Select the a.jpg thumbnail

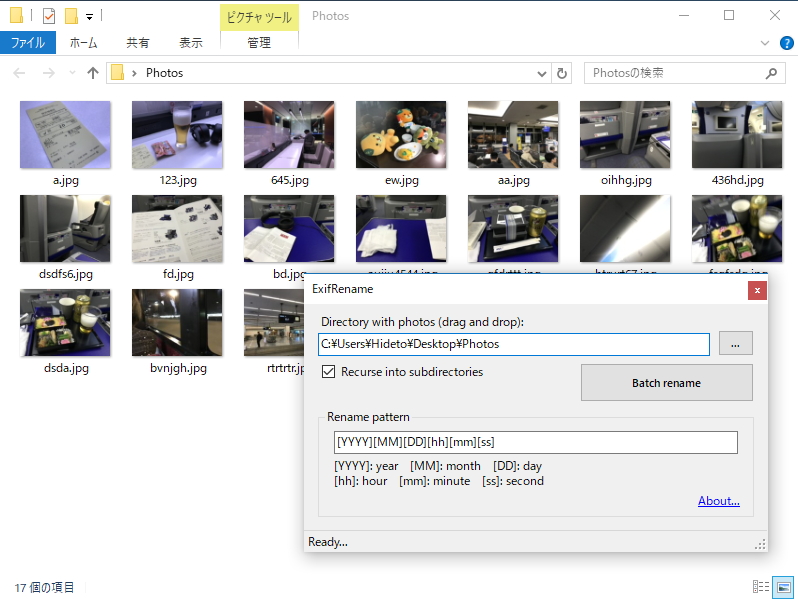pos(65,135)
